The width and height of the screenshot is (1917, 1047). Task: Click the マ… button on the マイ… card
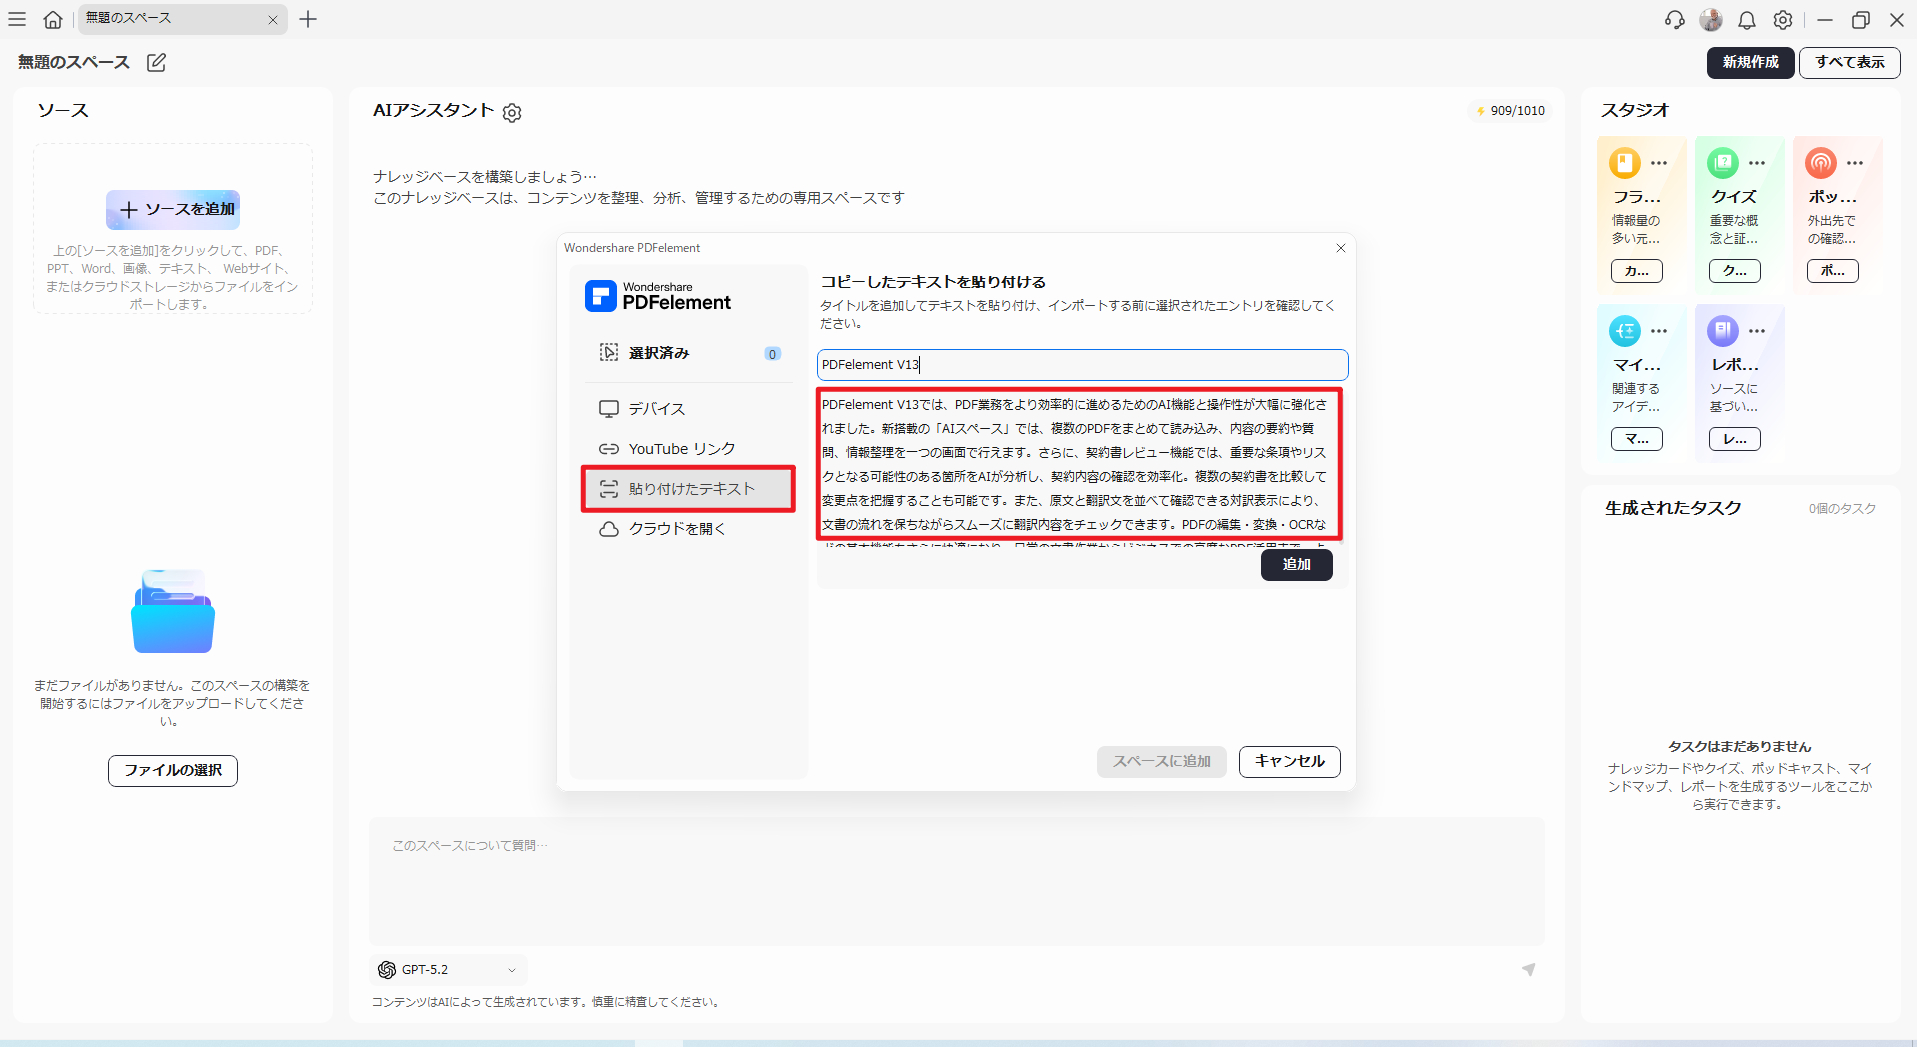(1637, 439)
